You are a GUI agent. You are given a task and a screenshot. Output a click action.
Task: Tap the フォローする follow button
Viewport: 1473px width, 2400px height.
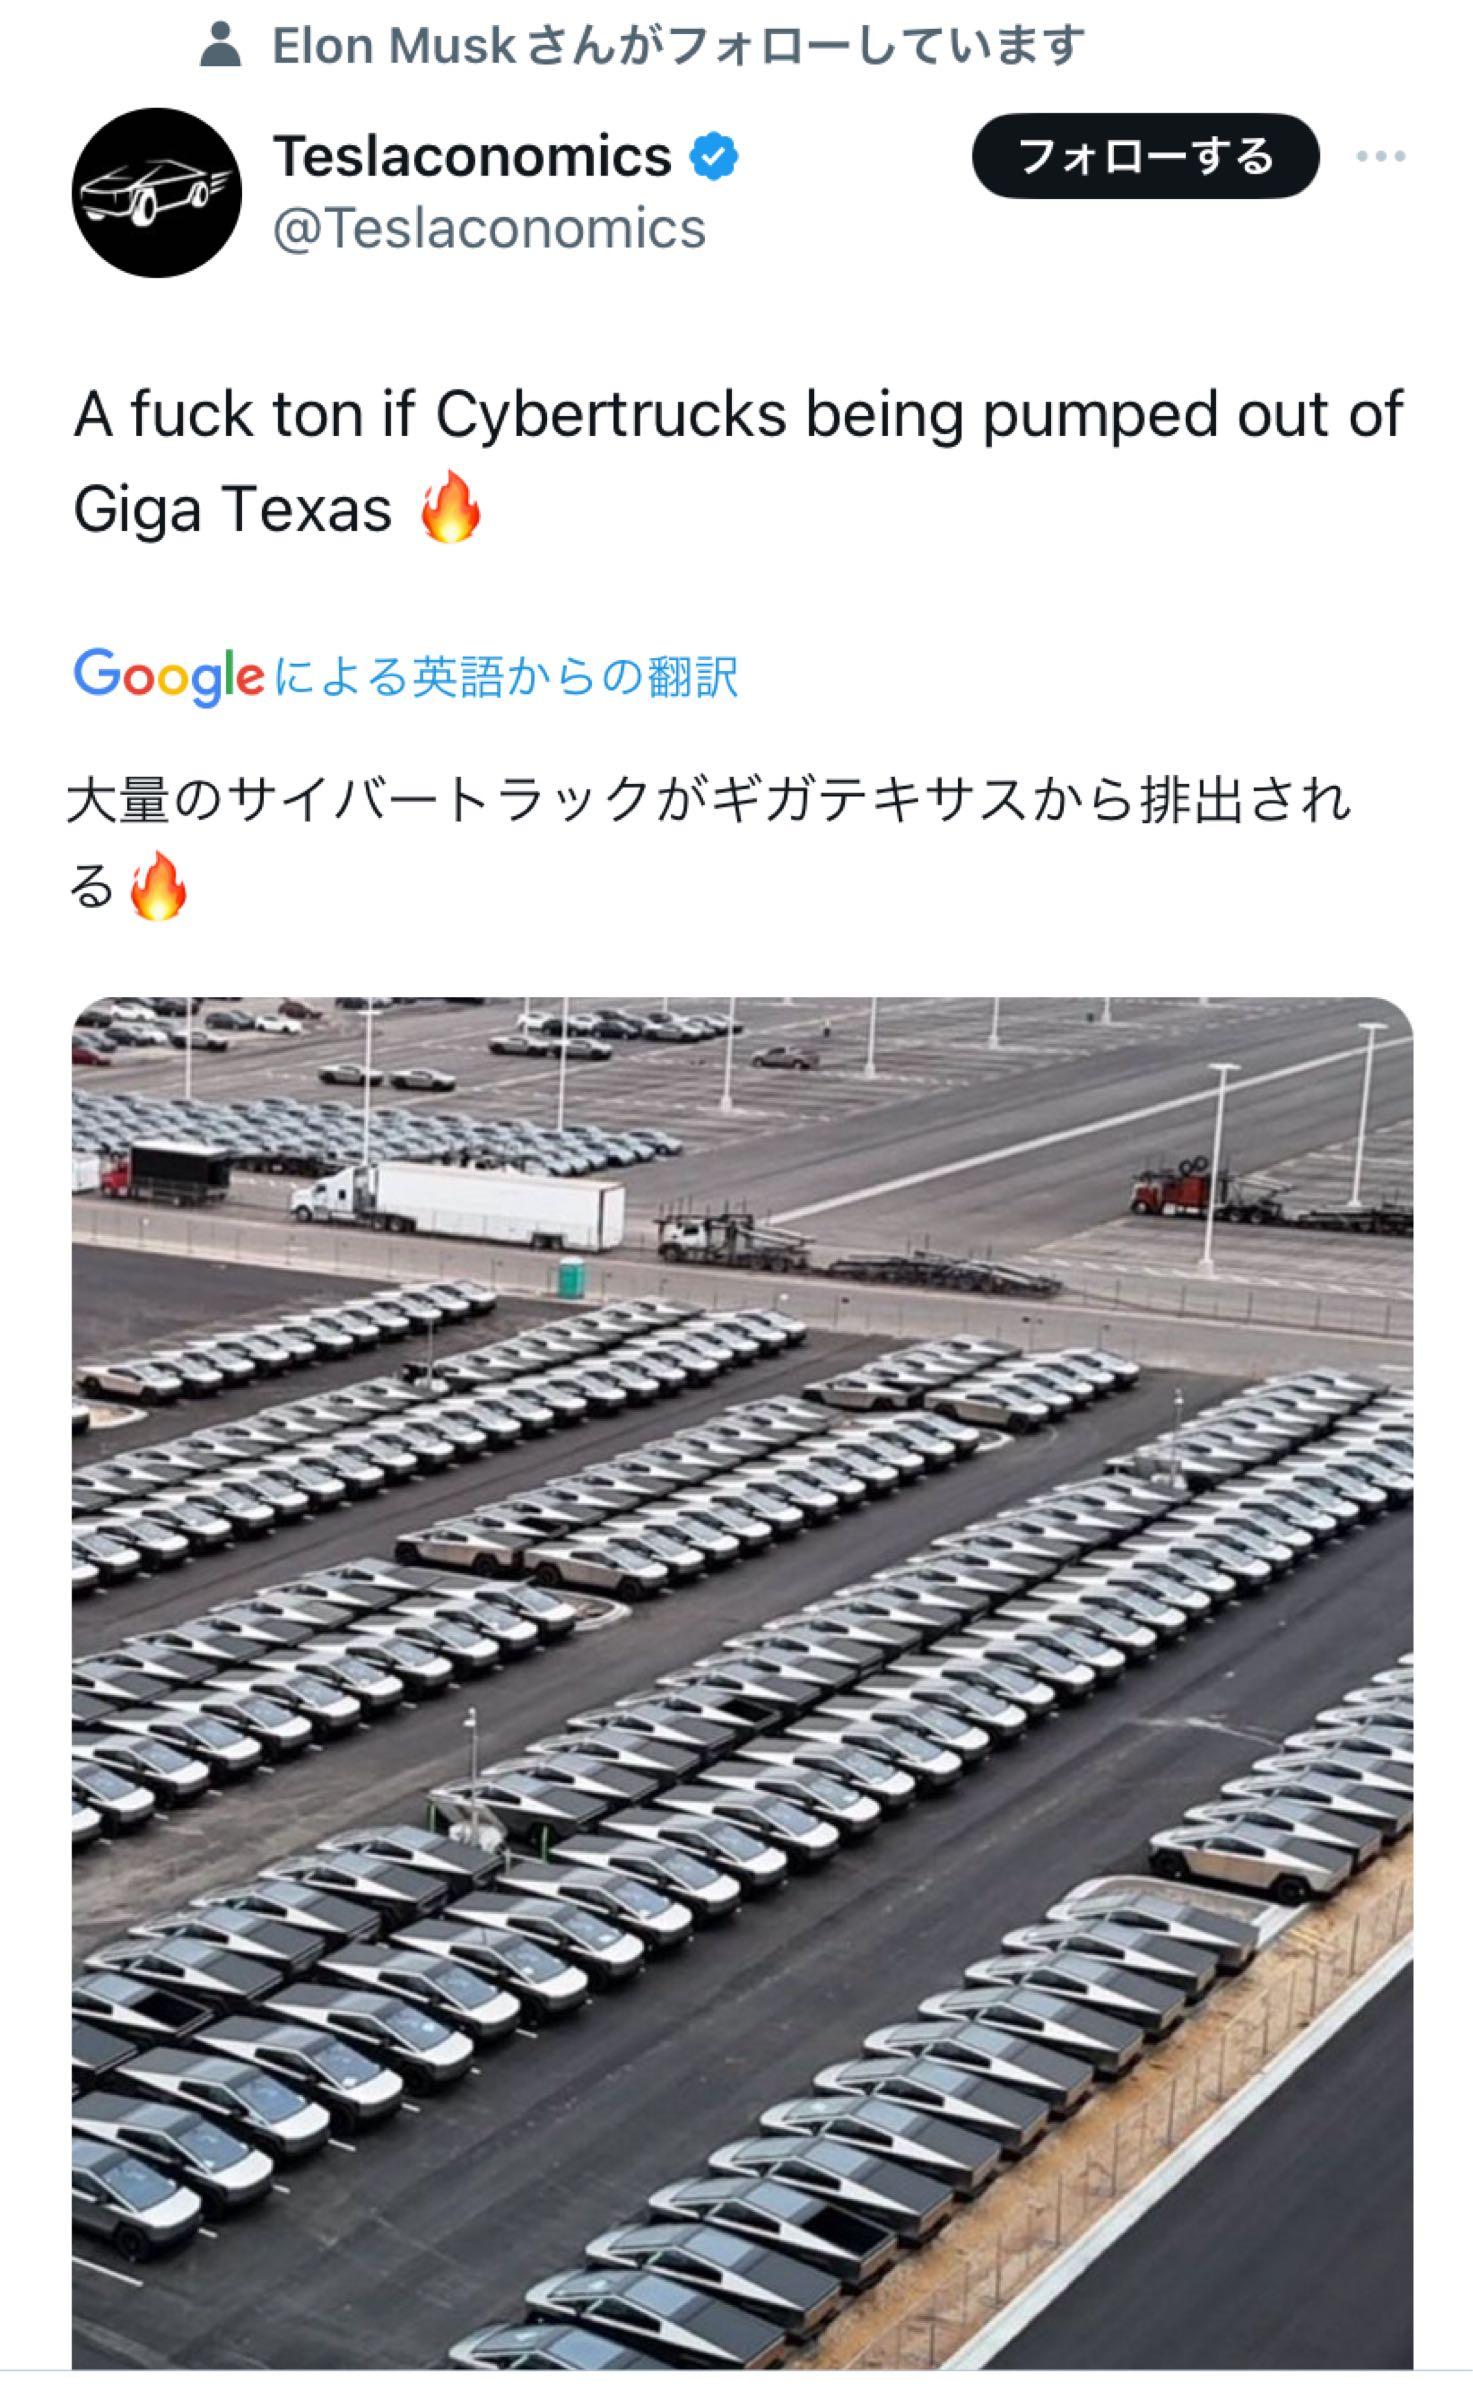1146,156
